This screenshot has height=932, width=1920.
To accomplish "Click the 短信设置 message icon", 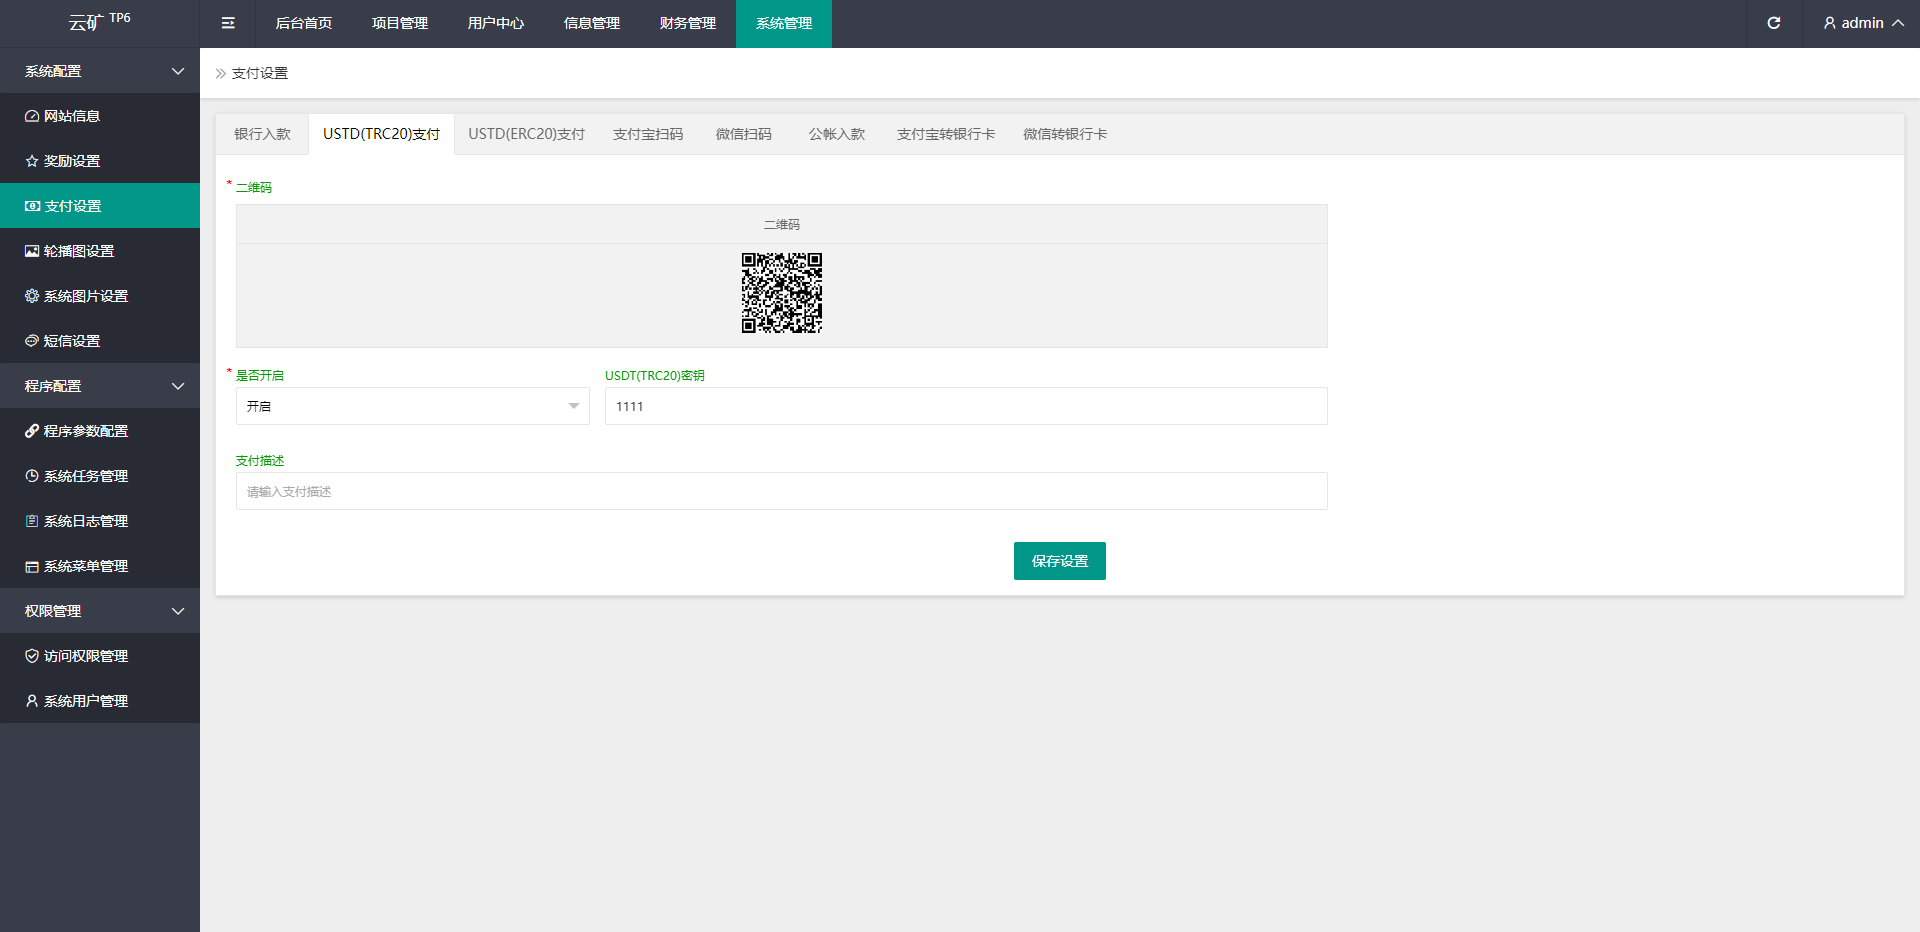I will (x=32, y=341).
